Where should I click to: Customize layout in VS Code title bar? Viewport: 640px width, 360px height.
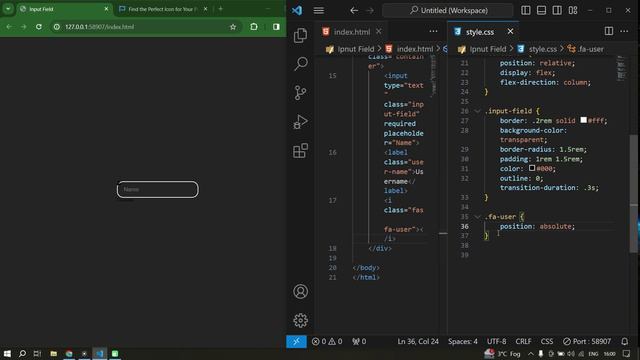573,11
